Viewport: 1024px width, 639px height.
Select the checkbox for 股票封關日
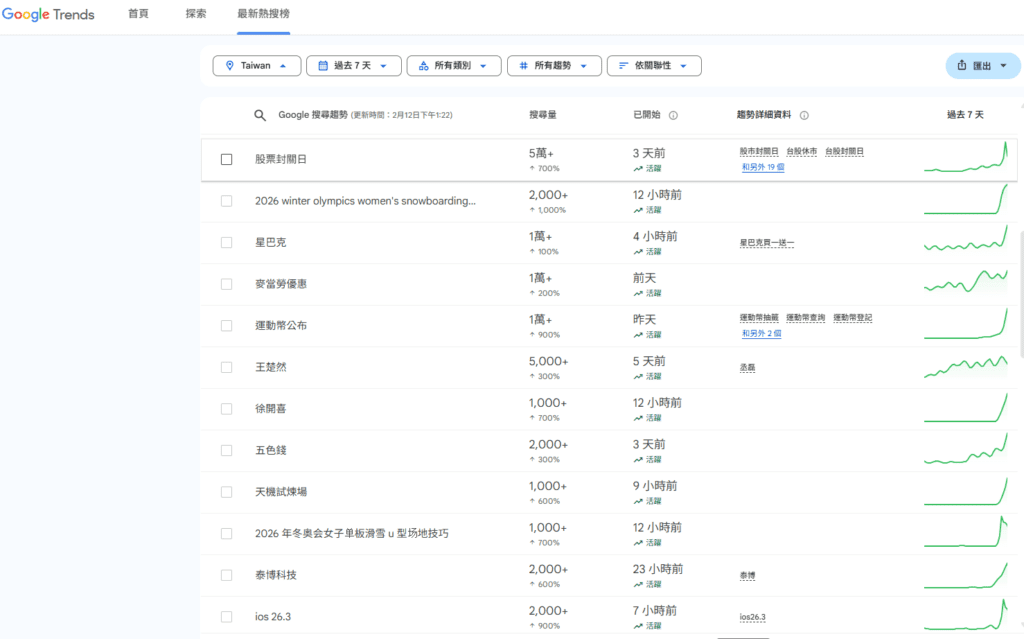[225, 158]
